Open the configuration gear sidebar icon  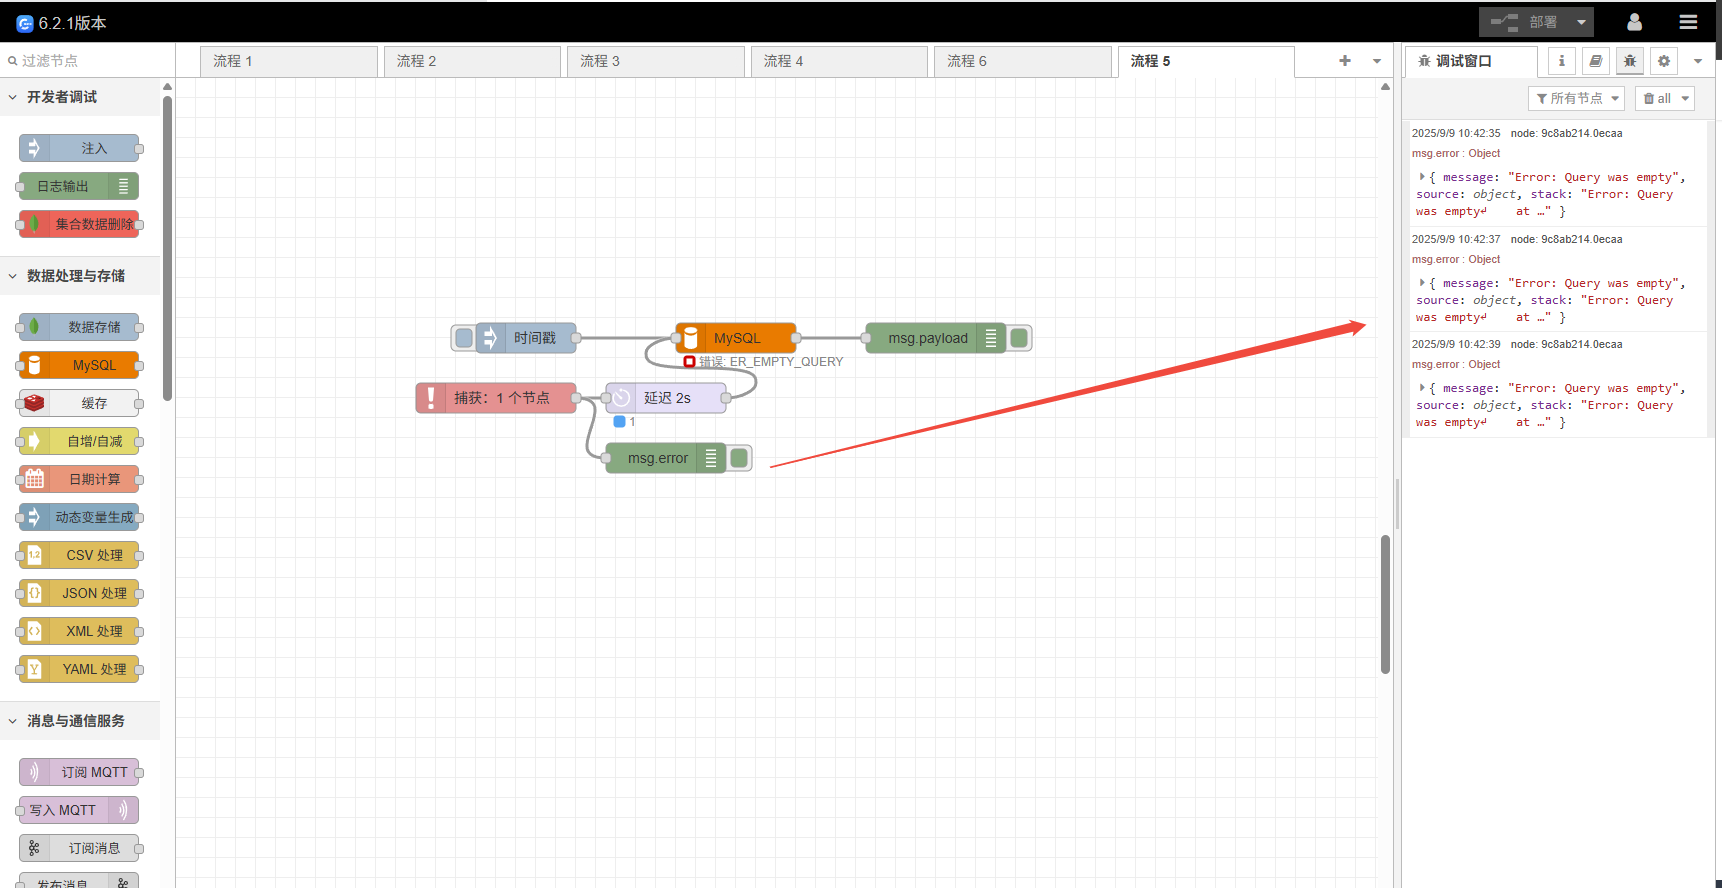pos(1663,61)
